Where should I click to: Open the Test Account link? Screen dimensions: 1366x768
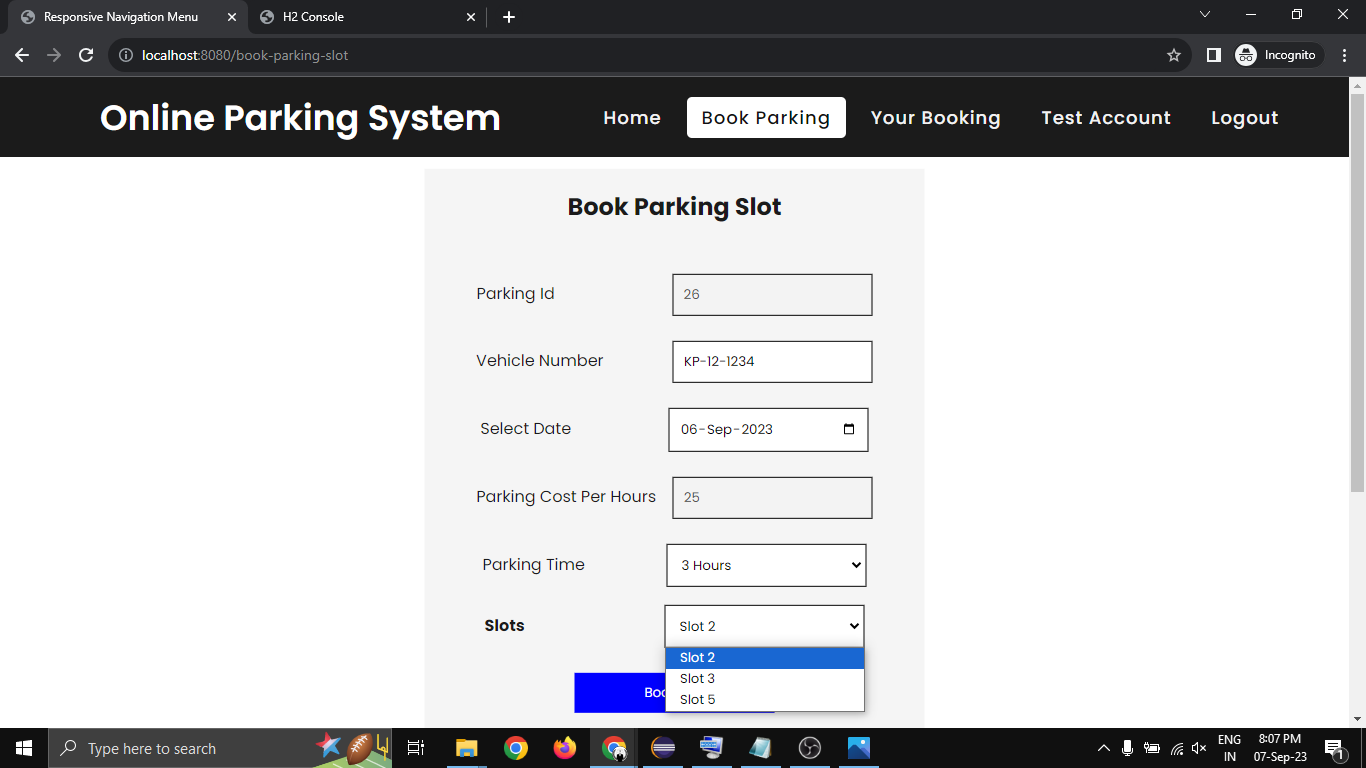coord(1105,118)
